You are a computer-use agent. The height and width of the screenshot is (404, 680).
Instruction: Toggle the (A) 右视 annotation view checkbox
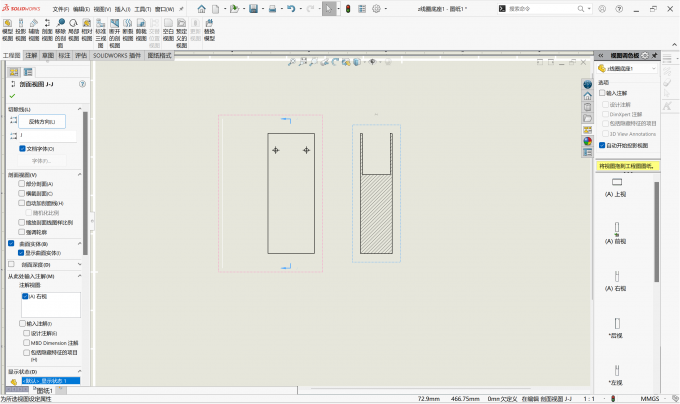point(25,296)
